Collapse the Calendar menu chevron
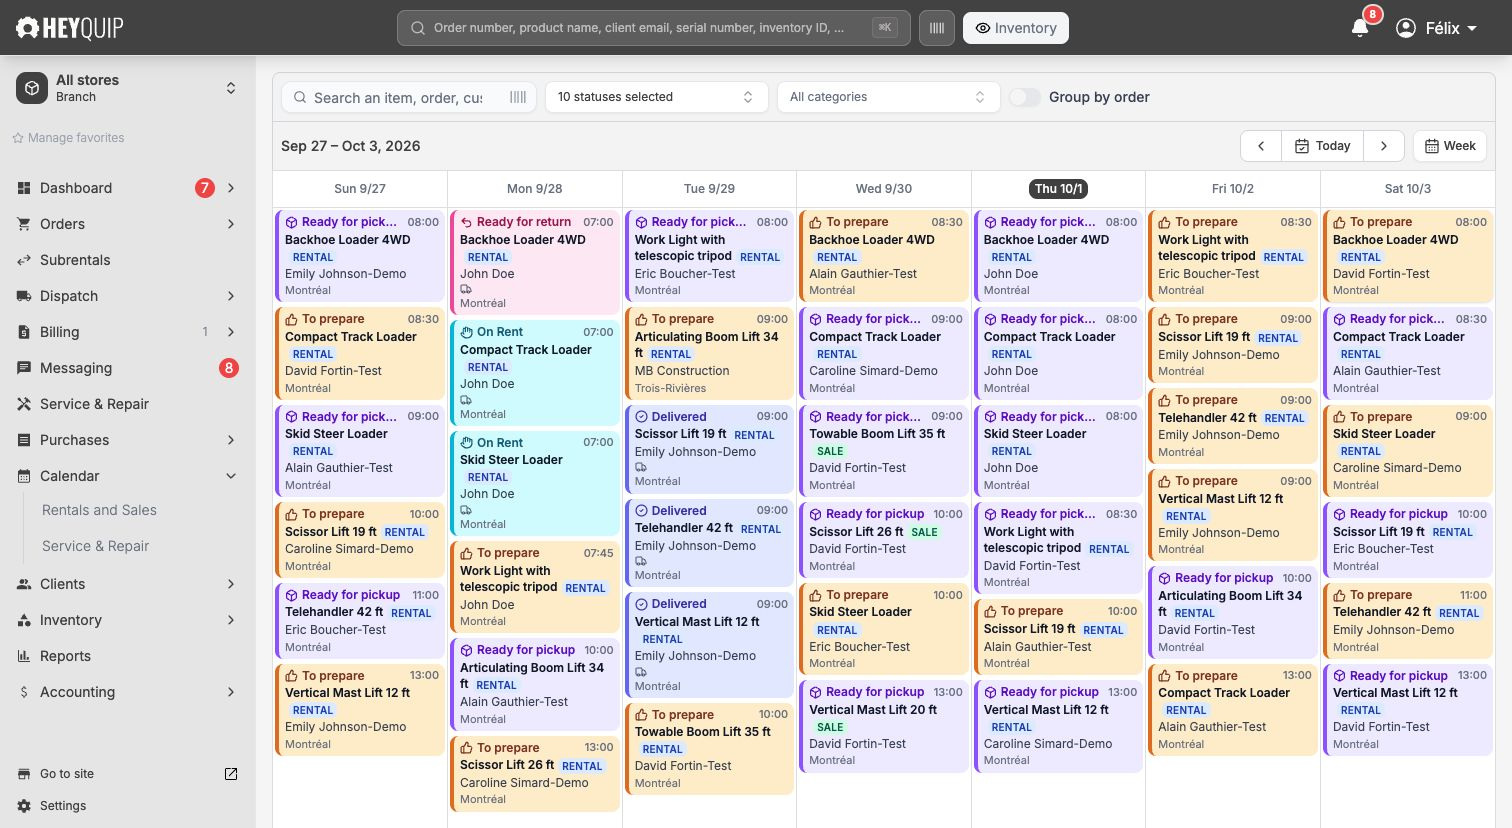This screenshot has width=1512, height=828. click(x=231, y=476)
